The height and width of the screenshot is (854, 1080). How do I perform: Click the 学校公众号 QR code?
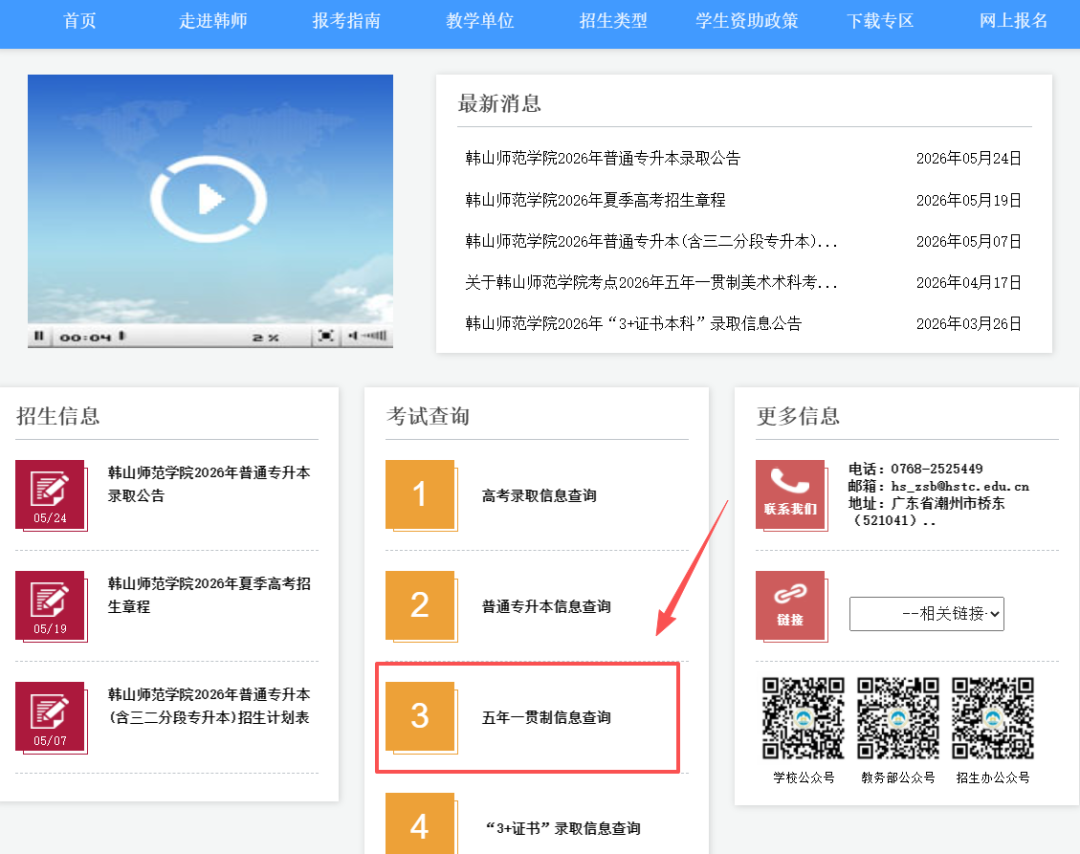pyautogui.click(x=803, y=718)
